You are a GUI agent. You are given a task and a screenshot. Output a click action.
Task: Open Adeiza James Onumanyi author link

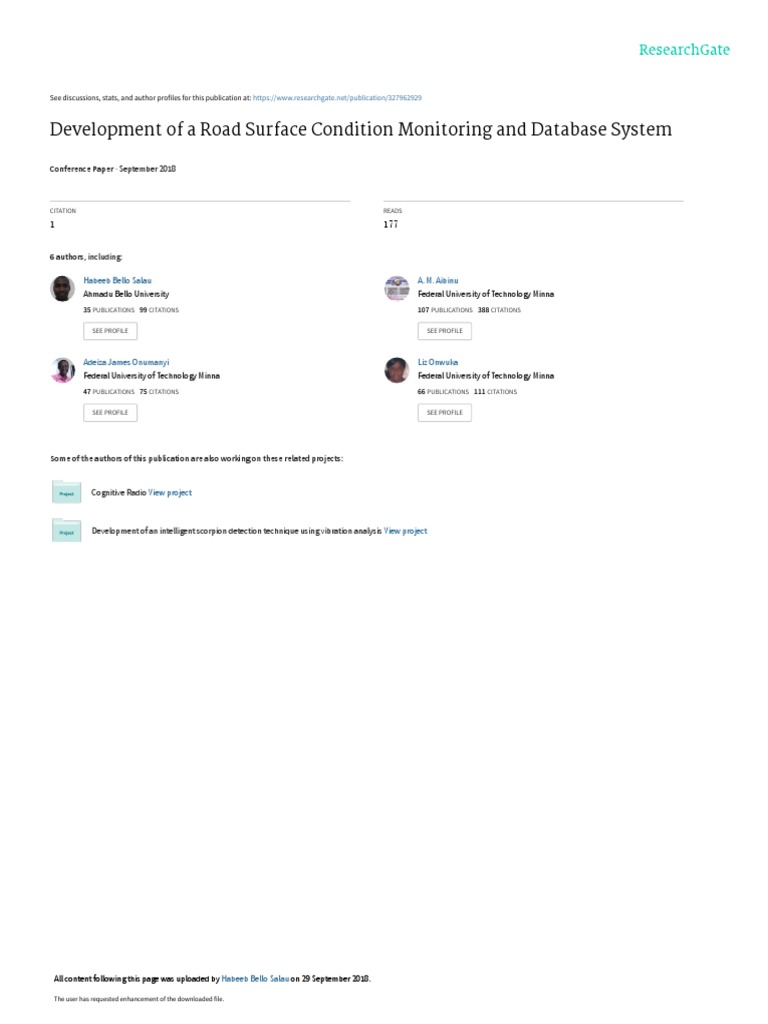click(x=126, y=362)
